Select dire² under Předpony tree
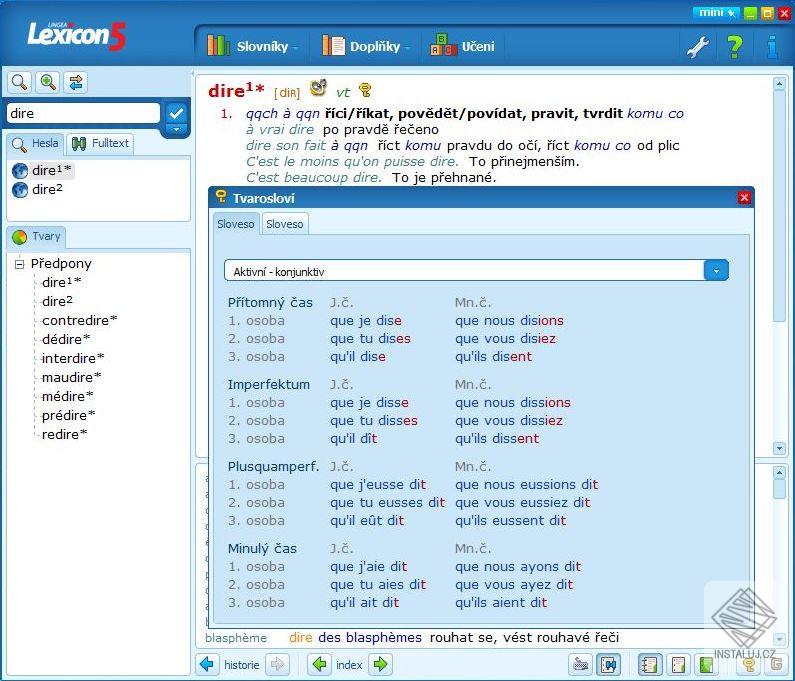The image size is (795, 681). (x=57, y=301)
